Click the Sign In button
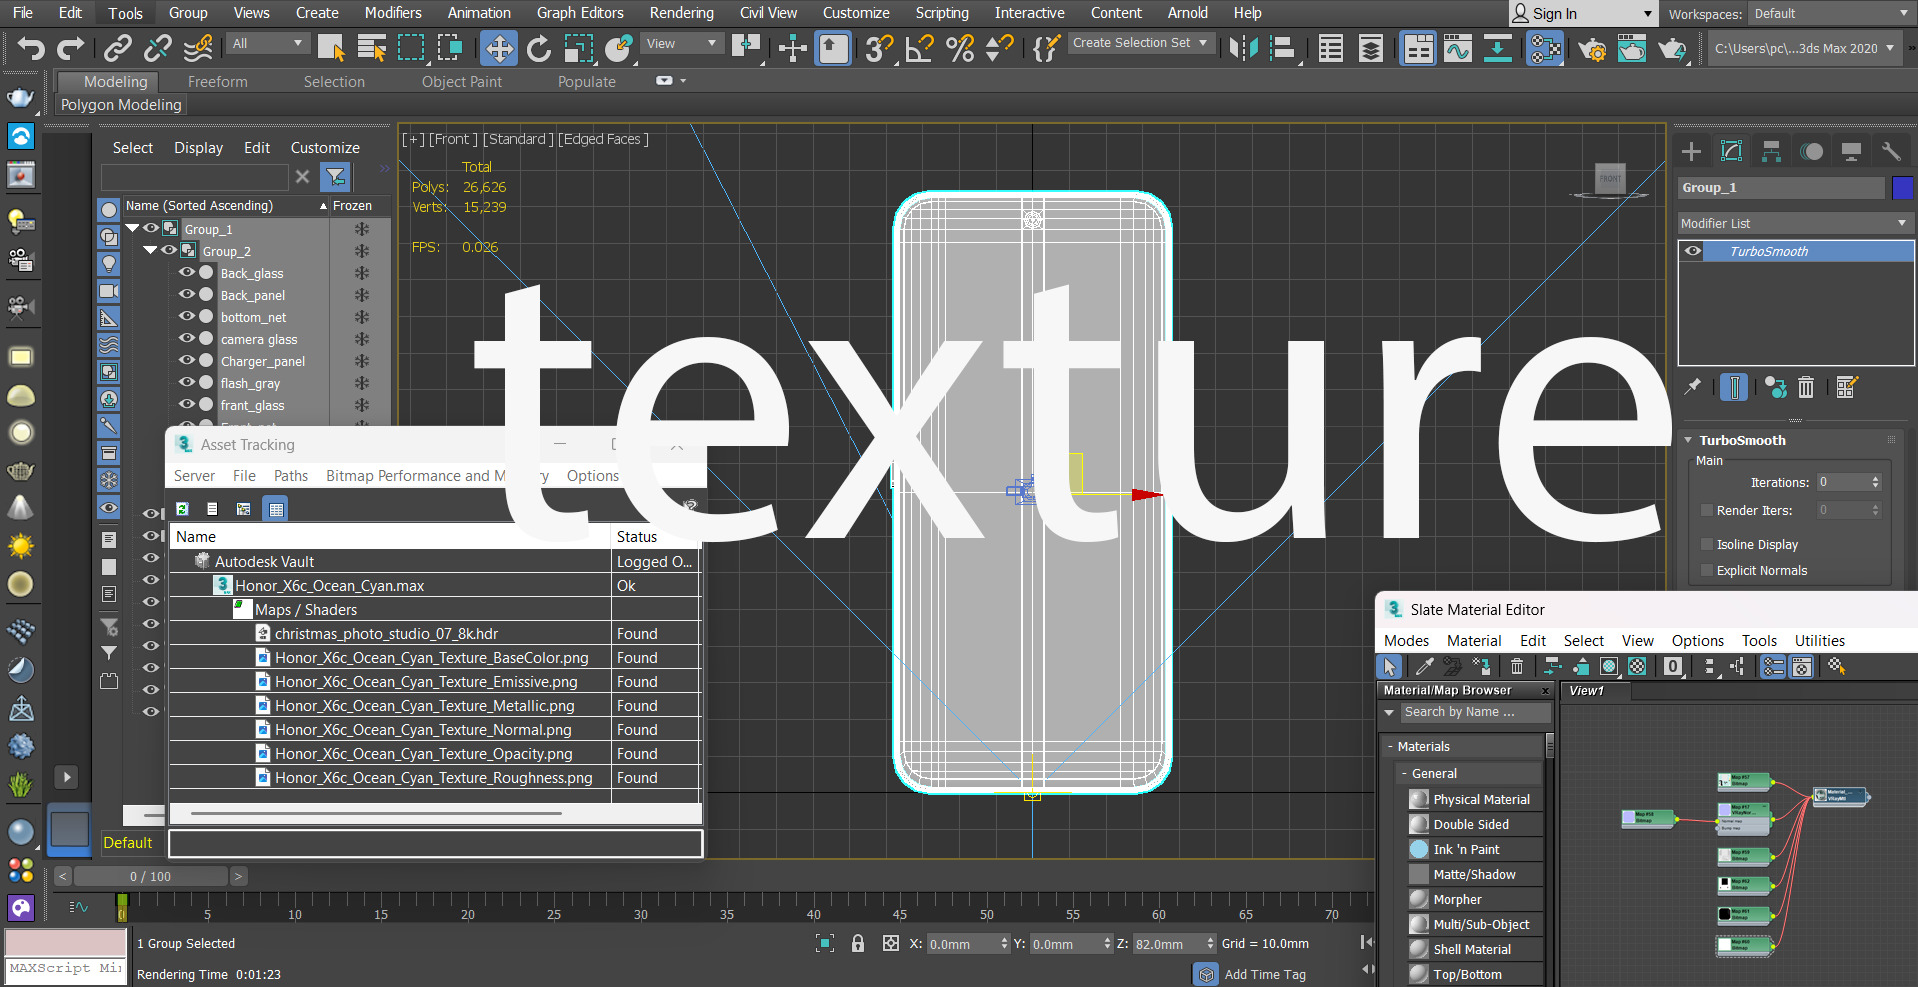 click(x=1582, y=14)
